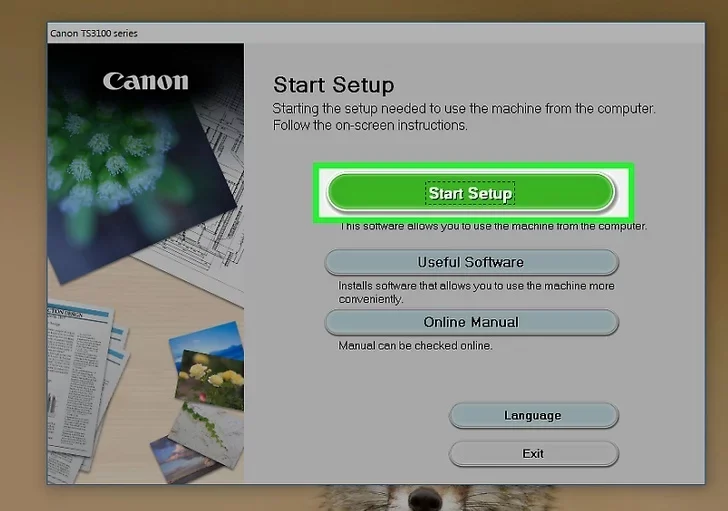This screenshot has width=728, height=511.
Task: Click 'This software allows you to use' text
Action: (x=494, y=226)
